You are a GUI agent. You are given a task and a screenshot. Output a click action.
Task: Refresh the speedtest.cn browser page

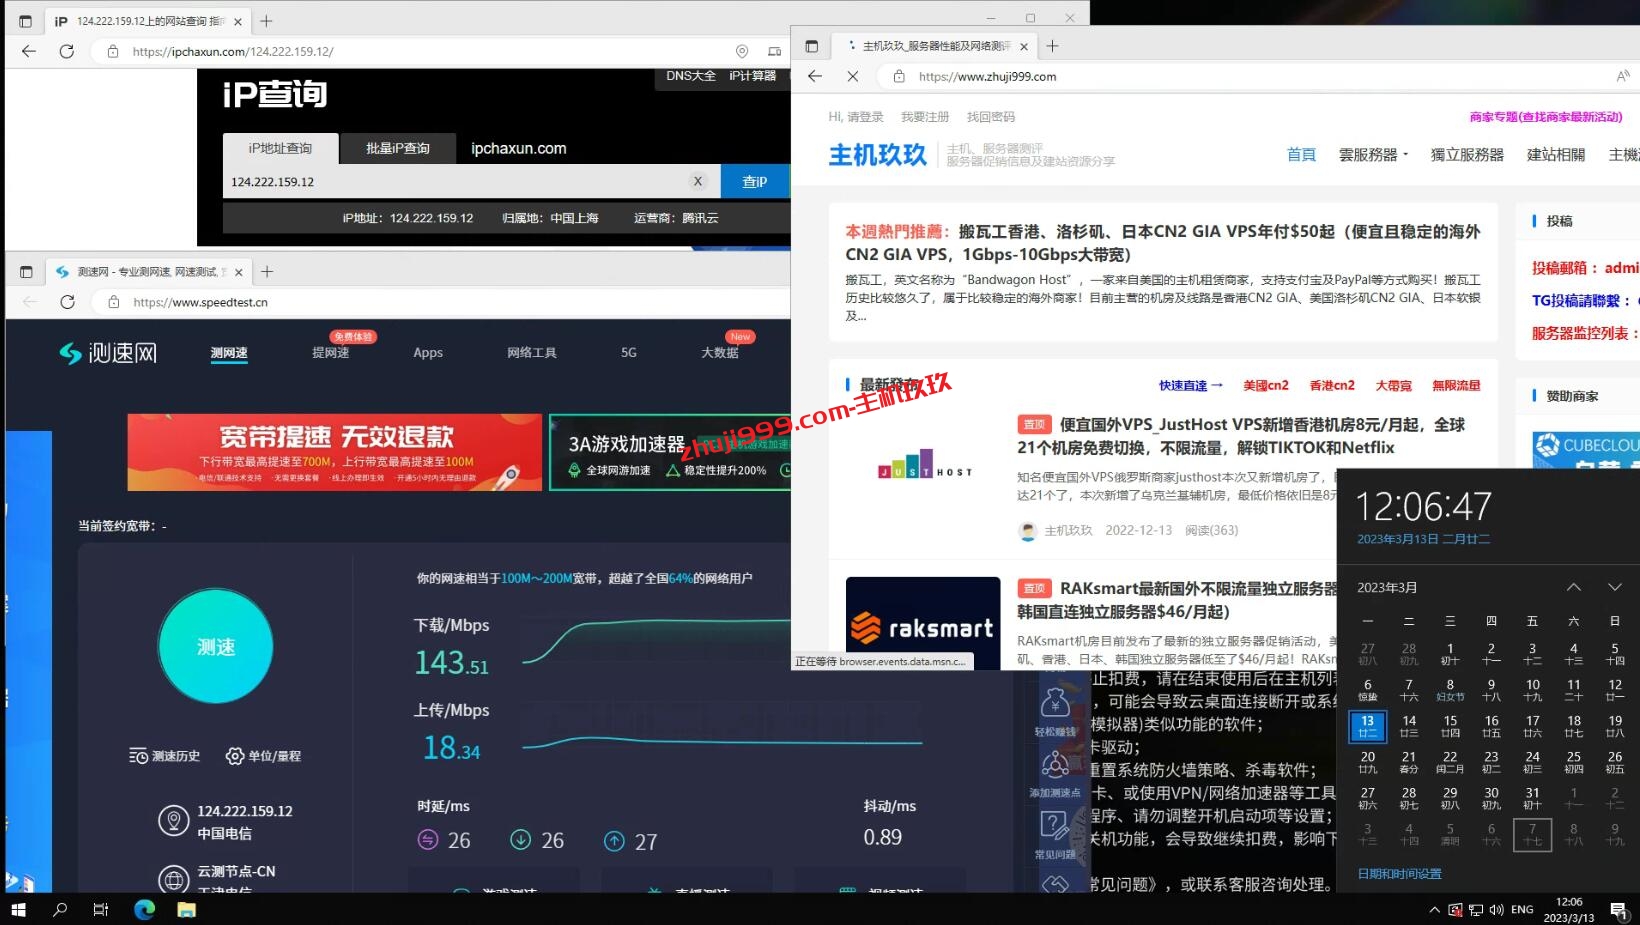point(67,302)
